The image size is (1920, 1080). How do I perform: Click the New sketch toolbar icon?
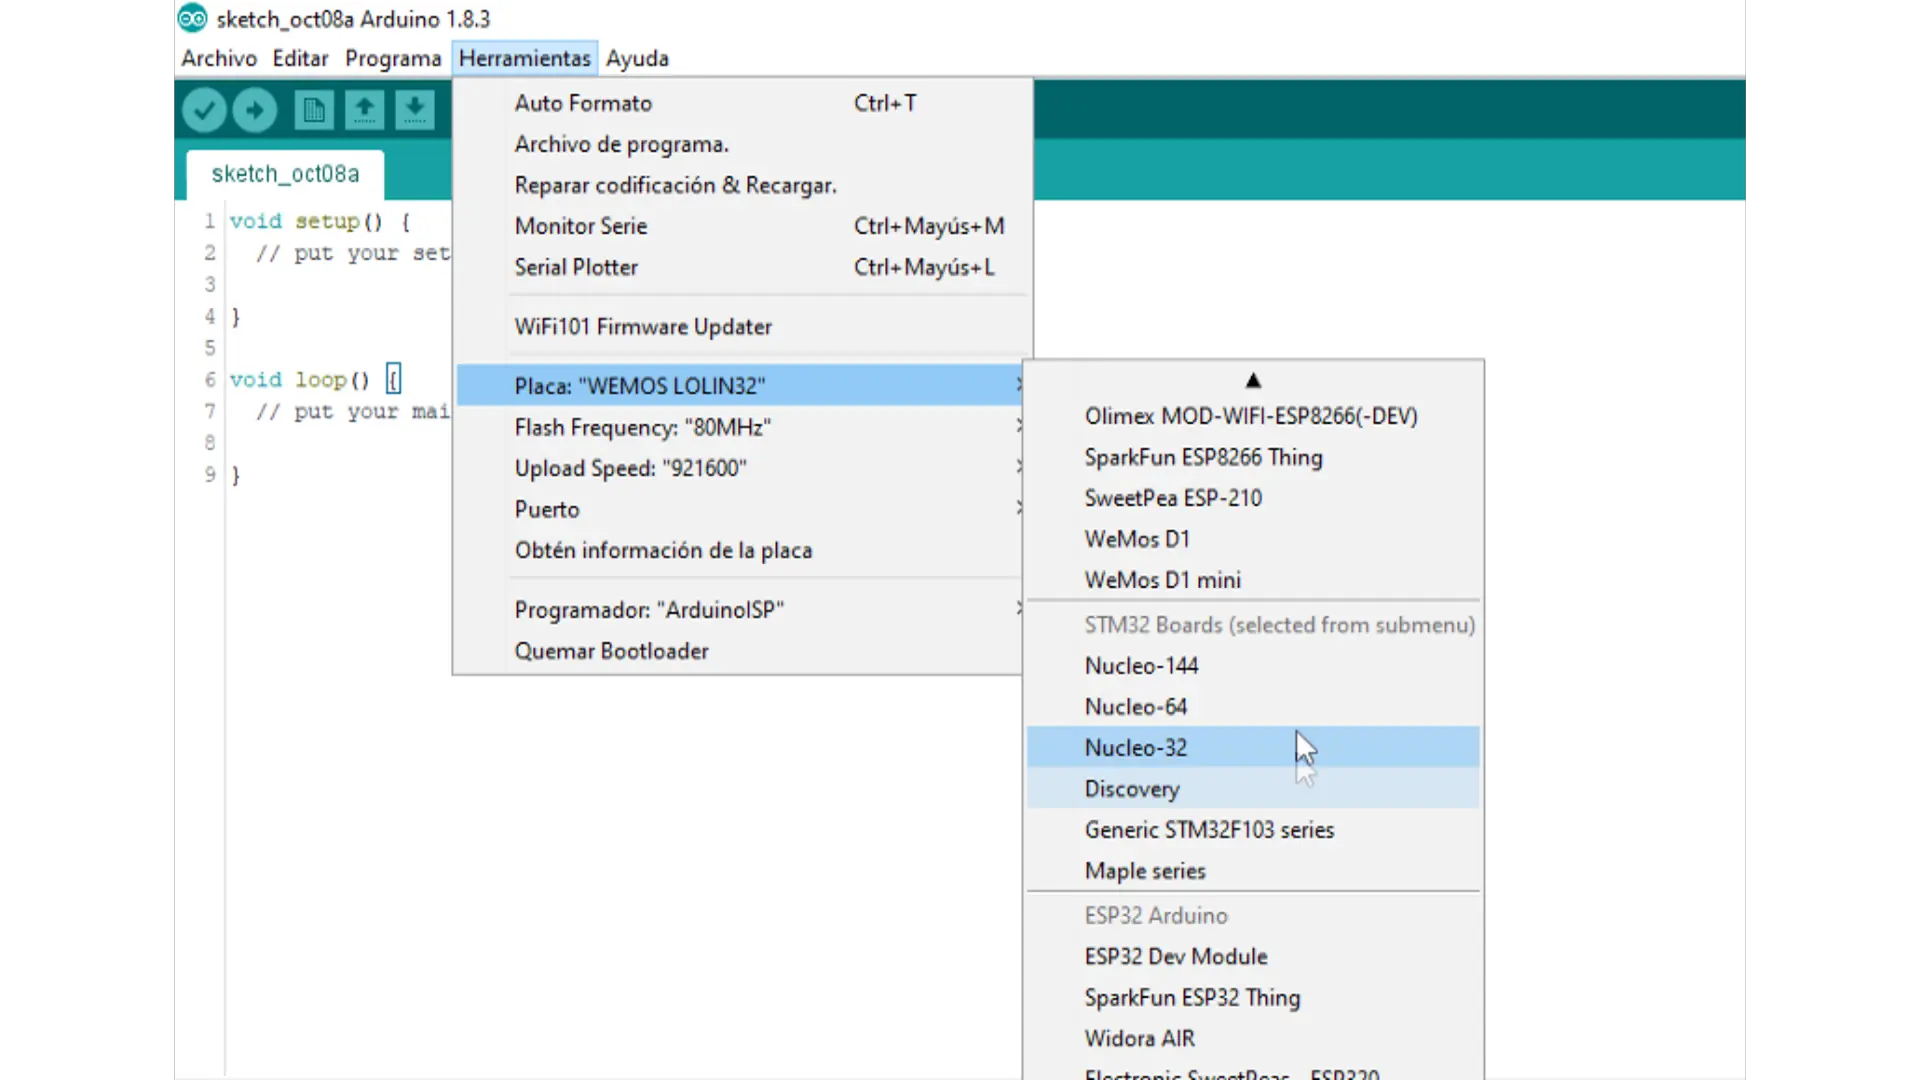[313, 110]
